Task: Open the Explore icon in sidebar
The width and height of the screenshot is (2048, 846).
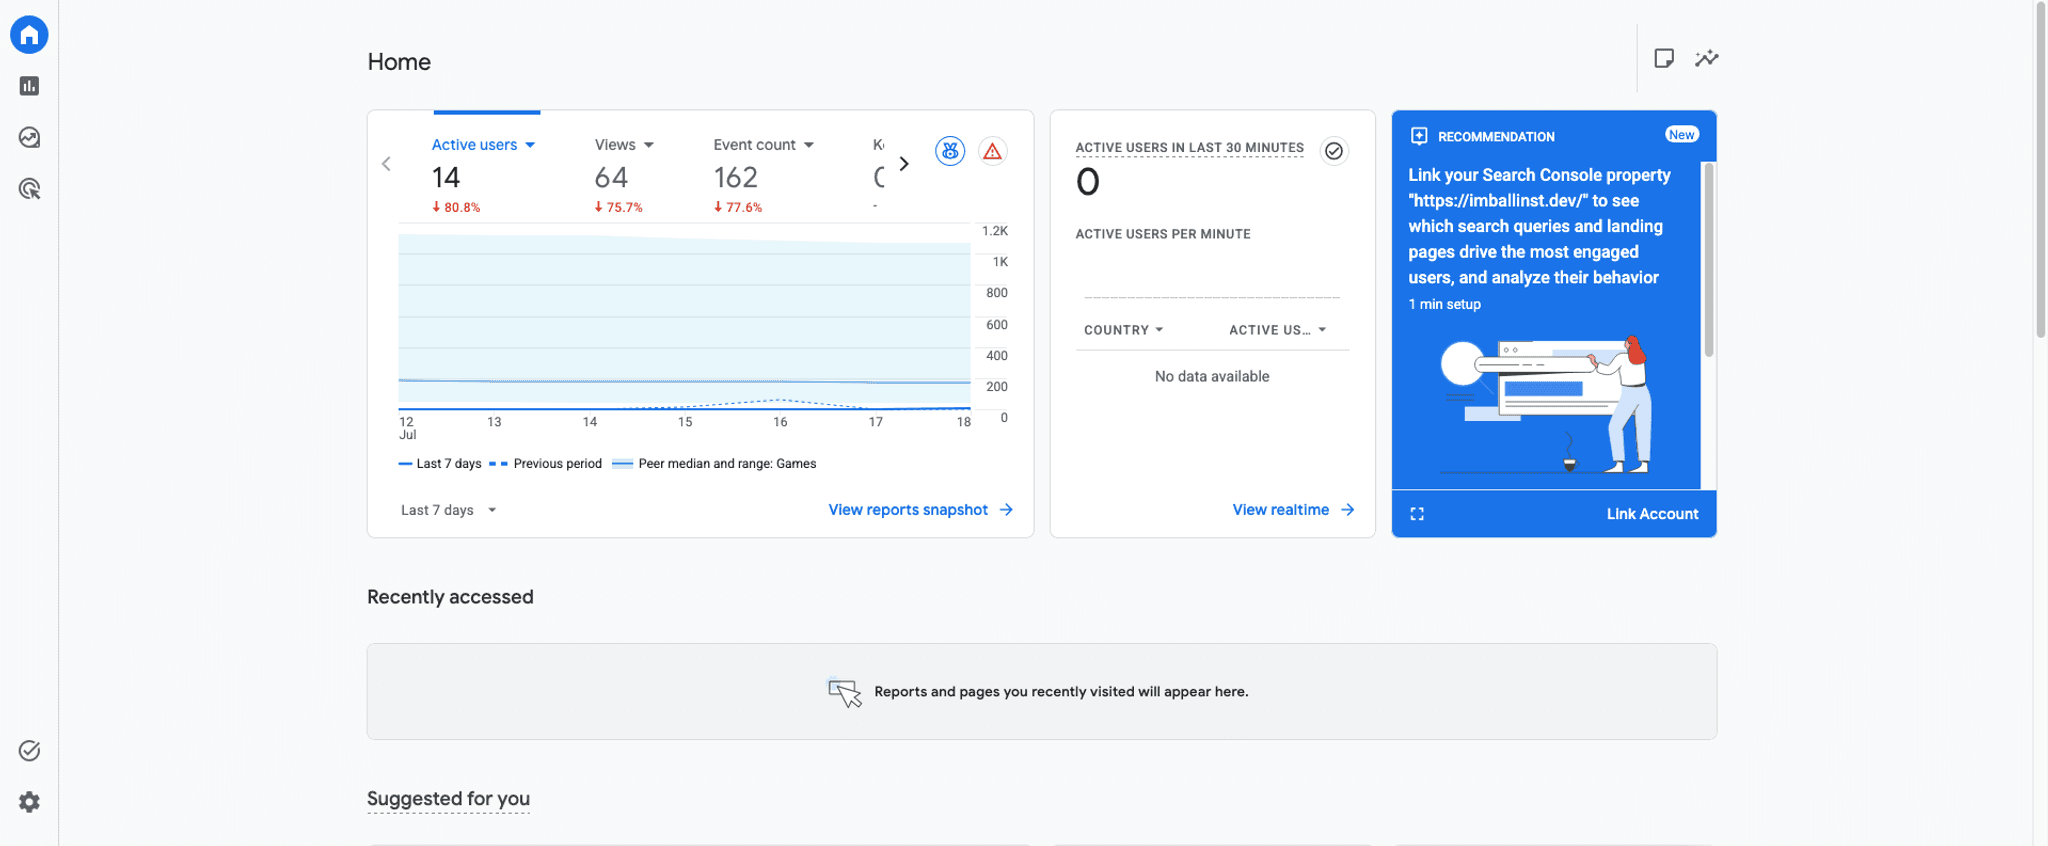Action: 29,137
